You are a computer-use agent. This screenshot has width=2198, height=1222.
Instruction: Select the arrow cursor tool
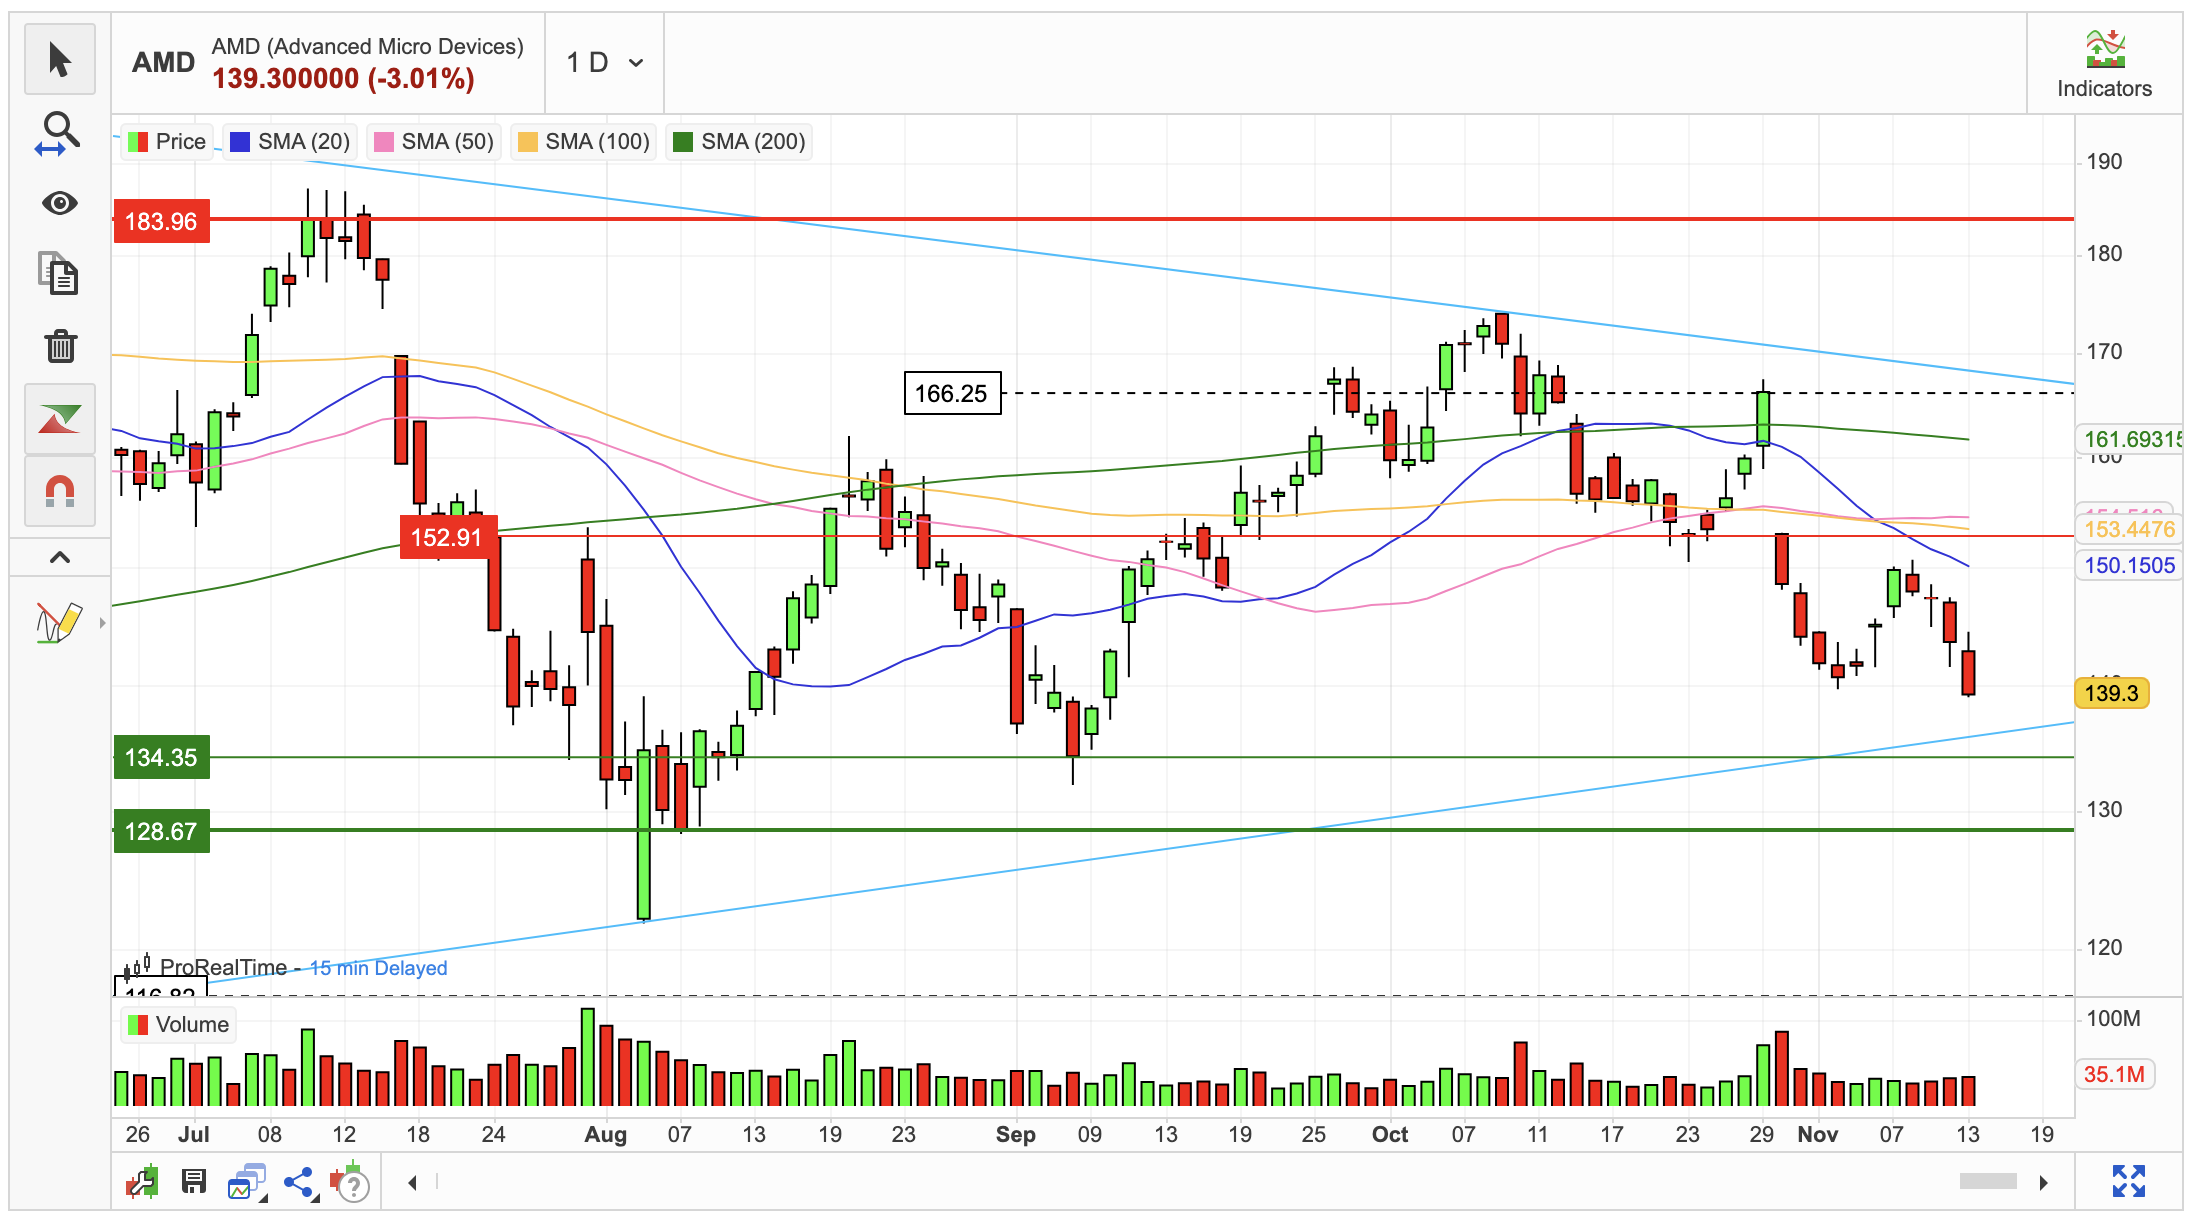[60, 59]
